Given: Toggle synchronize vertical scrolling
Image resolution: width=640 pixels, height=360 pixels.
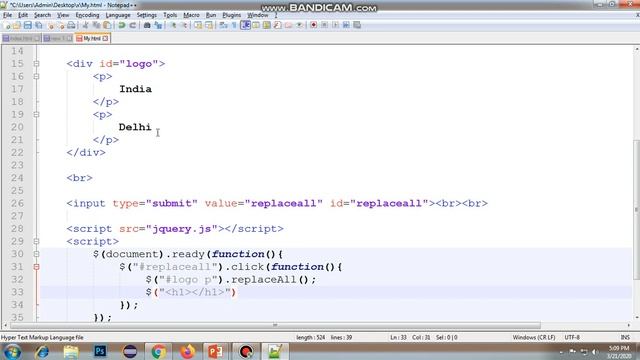Looking at the screenshot, I should [198, 25].
